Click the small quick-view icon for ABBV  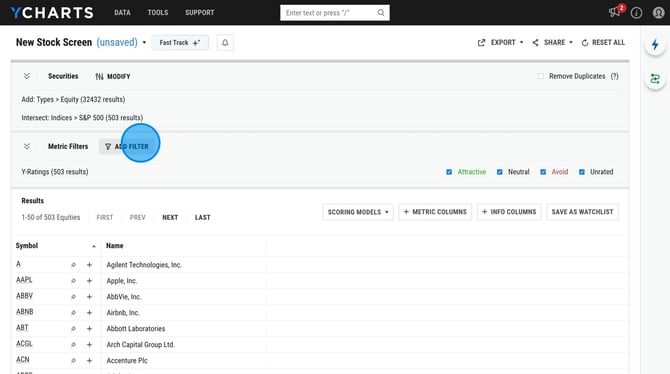coord(73,297)
